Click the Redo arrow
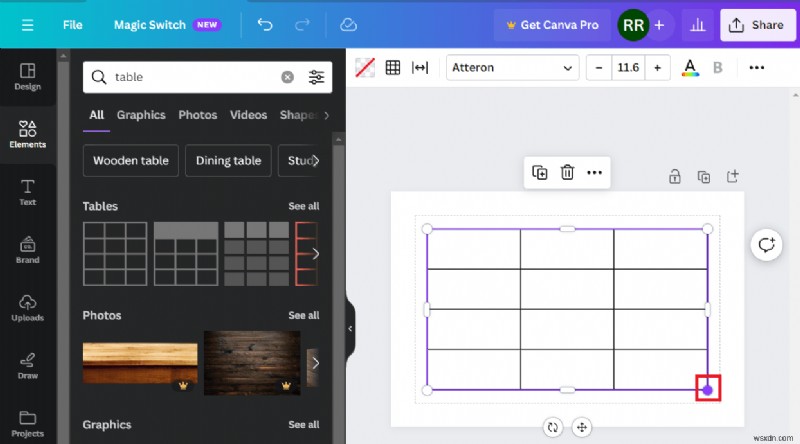The width and height of the screenshot is (800, 444). (303, 24)
